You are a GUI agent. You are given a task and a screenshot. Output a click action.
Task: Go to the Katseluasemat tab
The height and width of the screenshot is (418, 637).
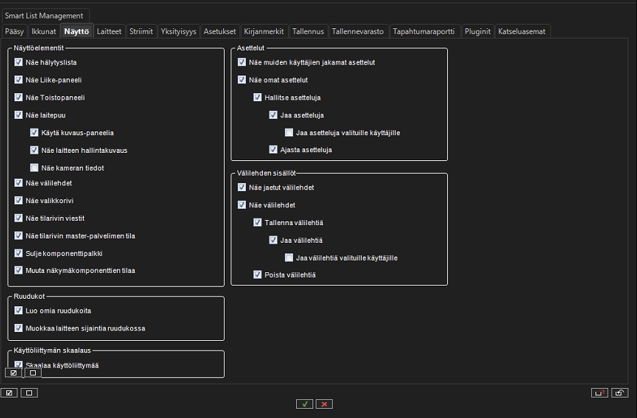tap(522, 31)
